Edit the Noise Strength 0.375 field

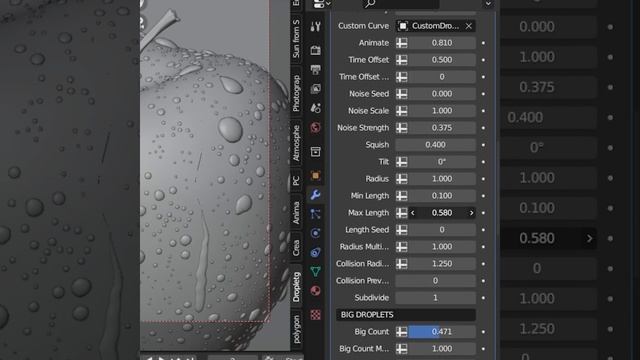442,128
